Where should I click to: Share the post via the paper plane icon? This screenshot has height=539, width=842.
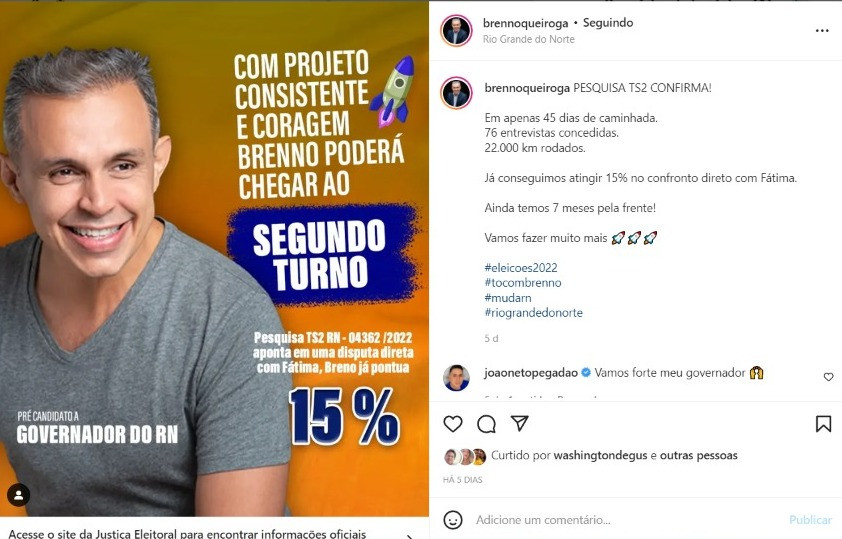(519, 423)
